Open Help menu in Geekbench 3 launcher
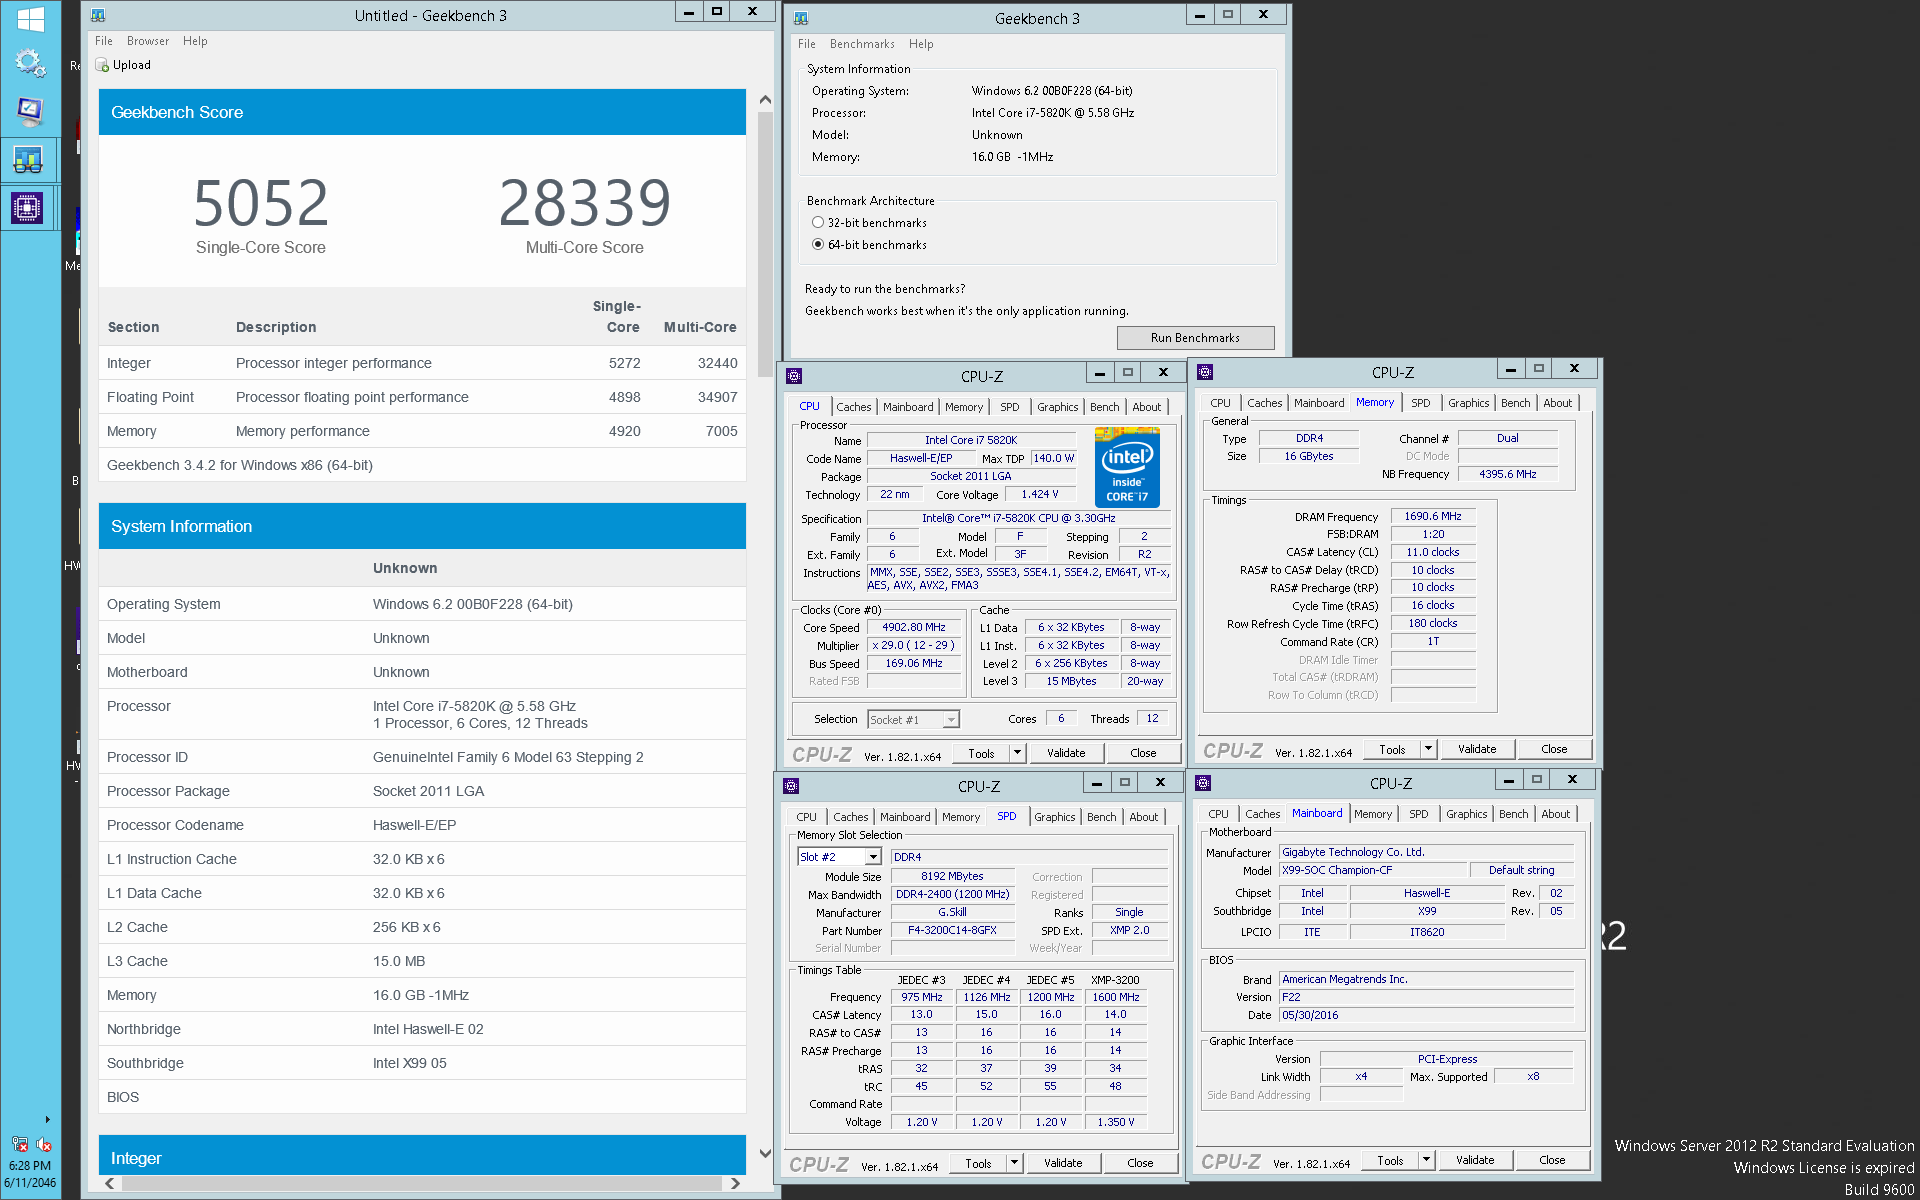This screenshot has height=1200, width=1920. tap(921, 44)
